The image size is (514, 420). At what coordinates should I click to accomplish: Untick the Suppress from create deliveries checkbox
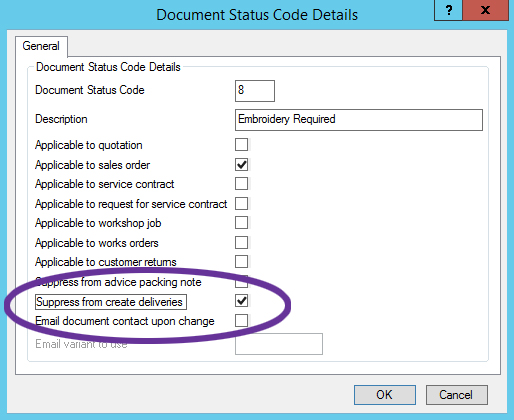click(x=241, y=301)
